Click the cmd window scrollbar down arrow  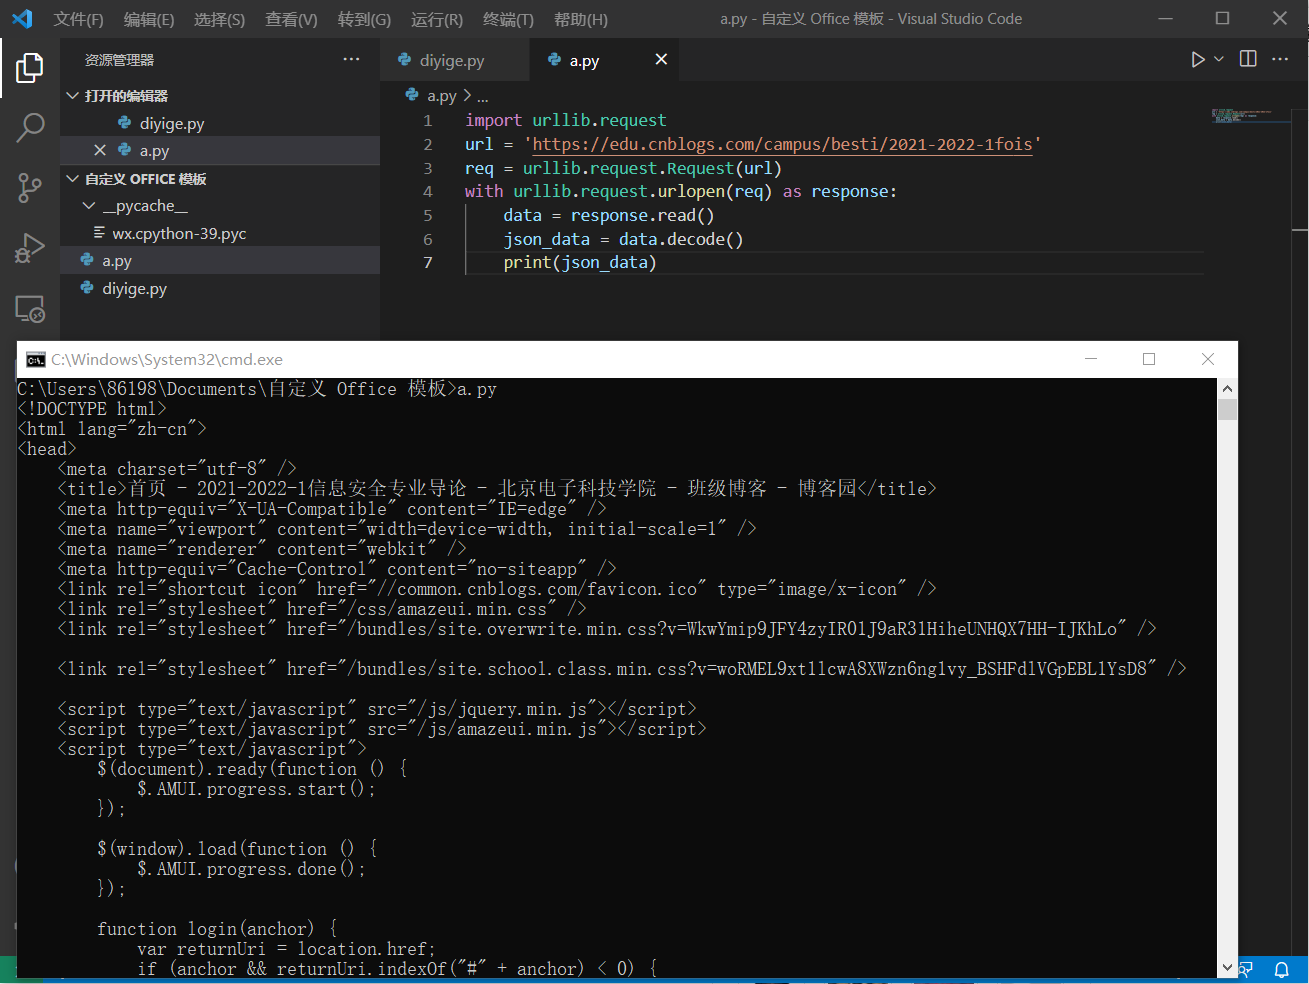click(1228, 967)
